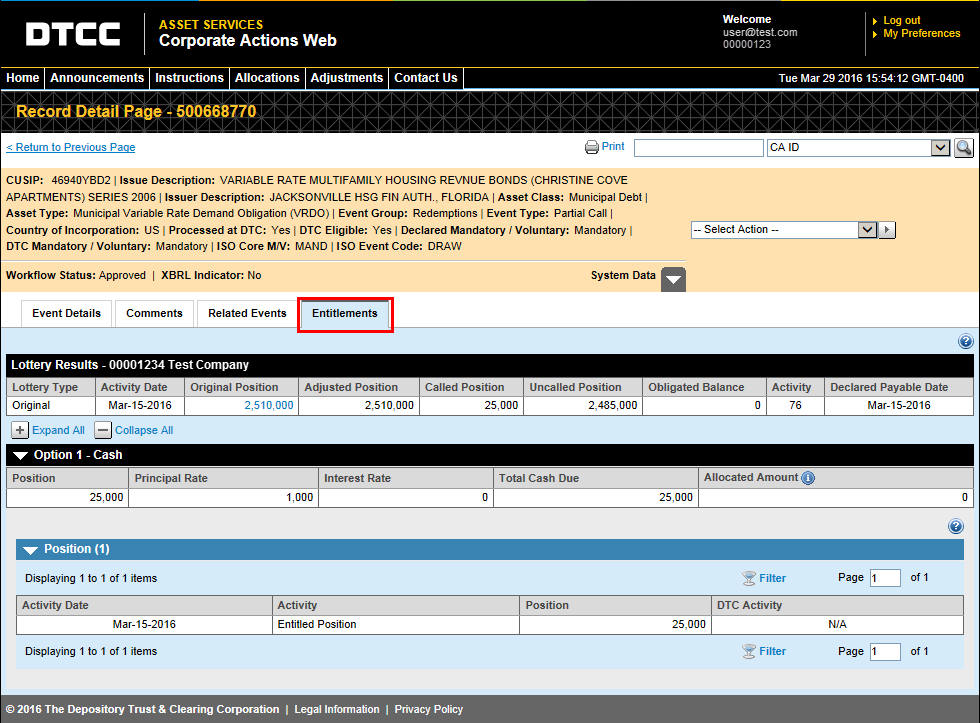Viewport: 980px width, 723px height.
Task: Click the DTC Activity column header
Action: (838, 605)
